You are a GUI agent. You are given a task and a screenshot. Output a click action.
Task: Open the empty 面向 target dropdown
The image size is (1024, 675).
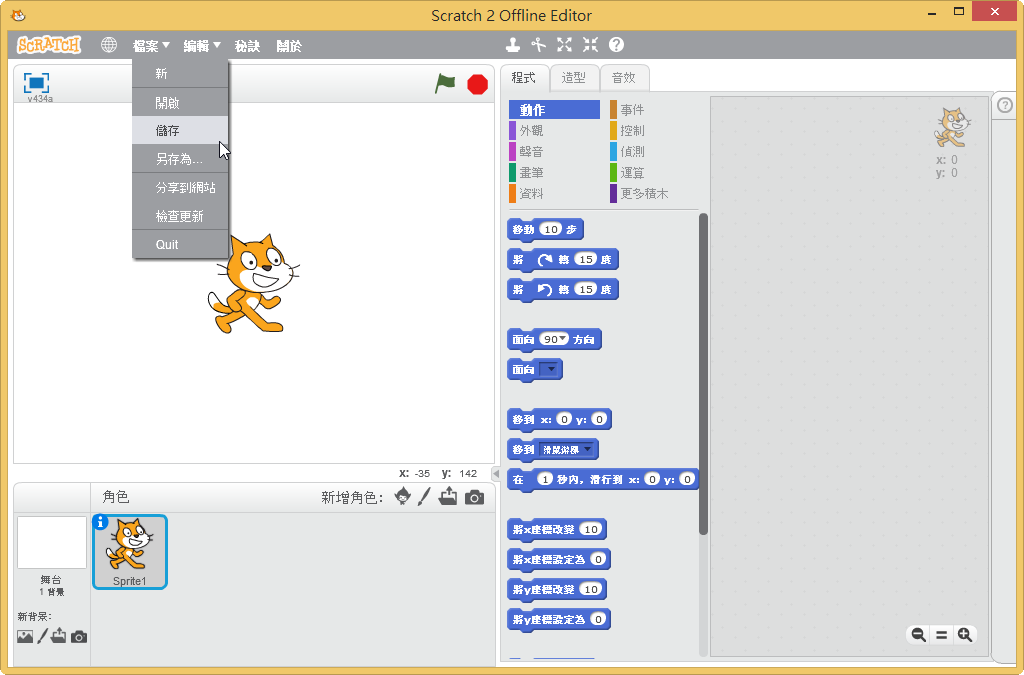550,369
